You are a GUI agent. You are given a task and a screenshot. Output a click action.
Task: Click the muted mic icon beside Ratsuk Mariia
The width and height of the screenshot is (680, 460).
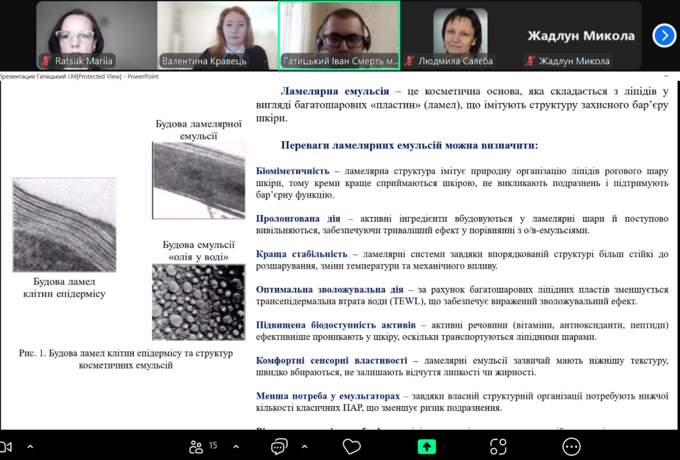click(x=45, y=60)
